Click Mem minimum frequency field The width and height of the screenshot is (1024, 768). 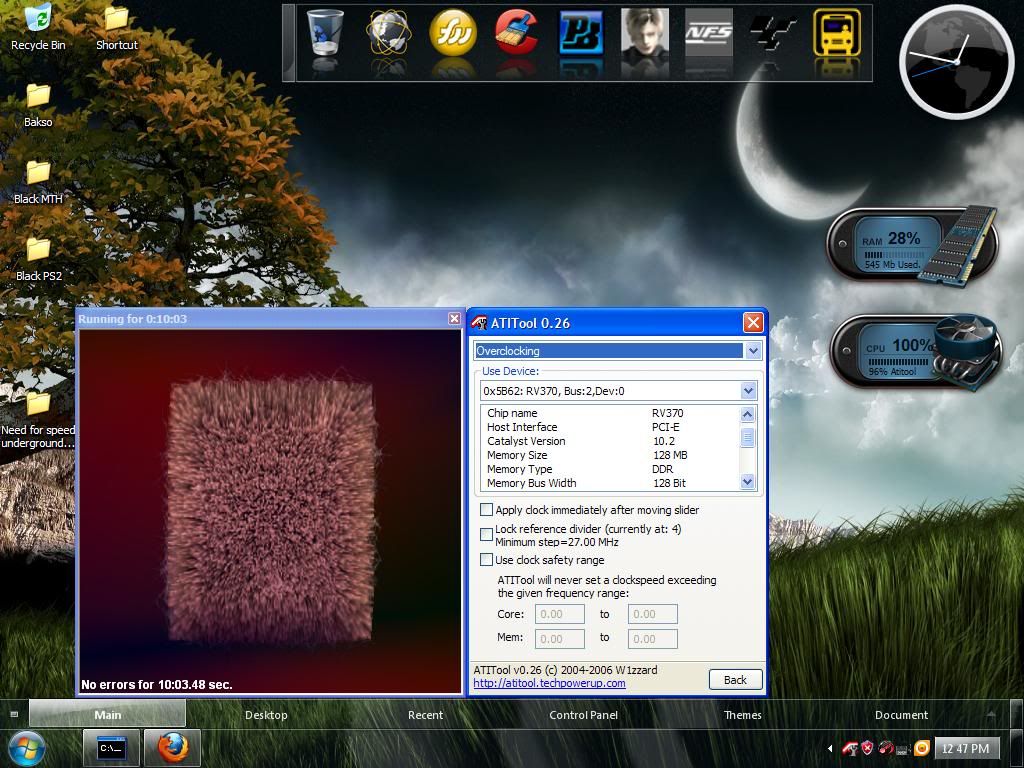click(560, 639)
